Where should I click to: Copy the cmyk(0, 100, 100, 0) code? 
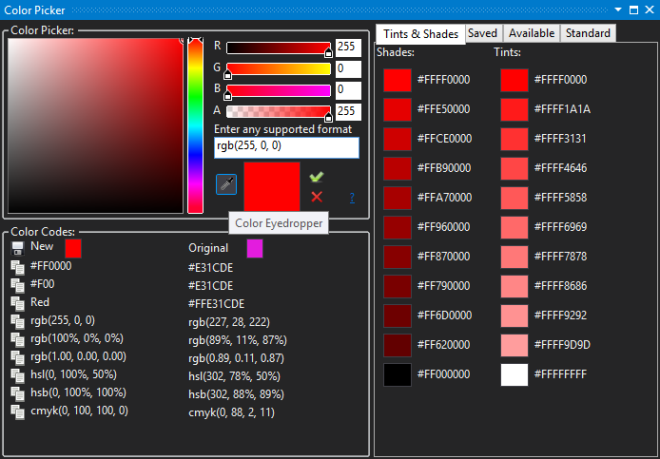pos(17,411)
